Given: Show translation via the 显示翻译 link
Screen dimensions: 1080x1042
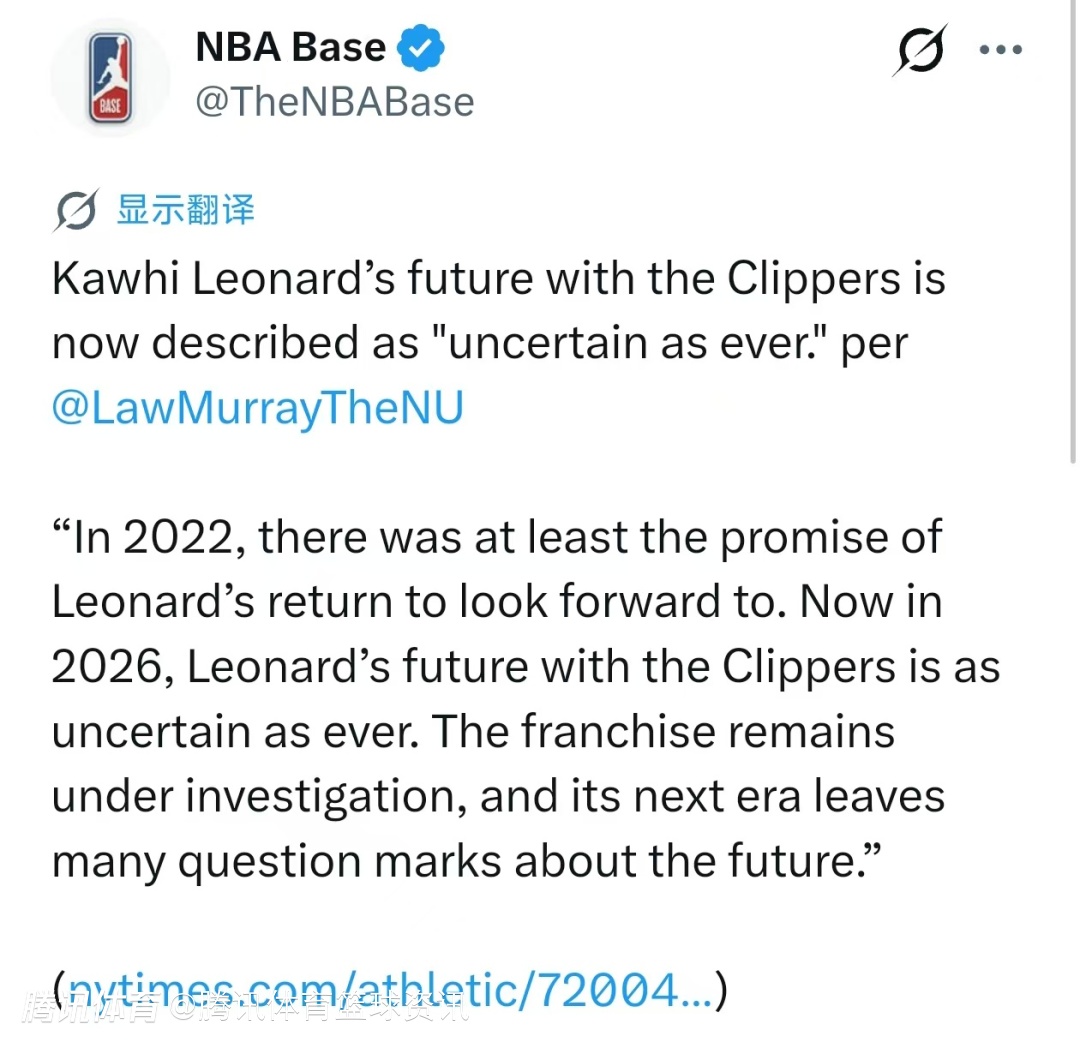Looking at the screenshot, I should coord(186,210).
